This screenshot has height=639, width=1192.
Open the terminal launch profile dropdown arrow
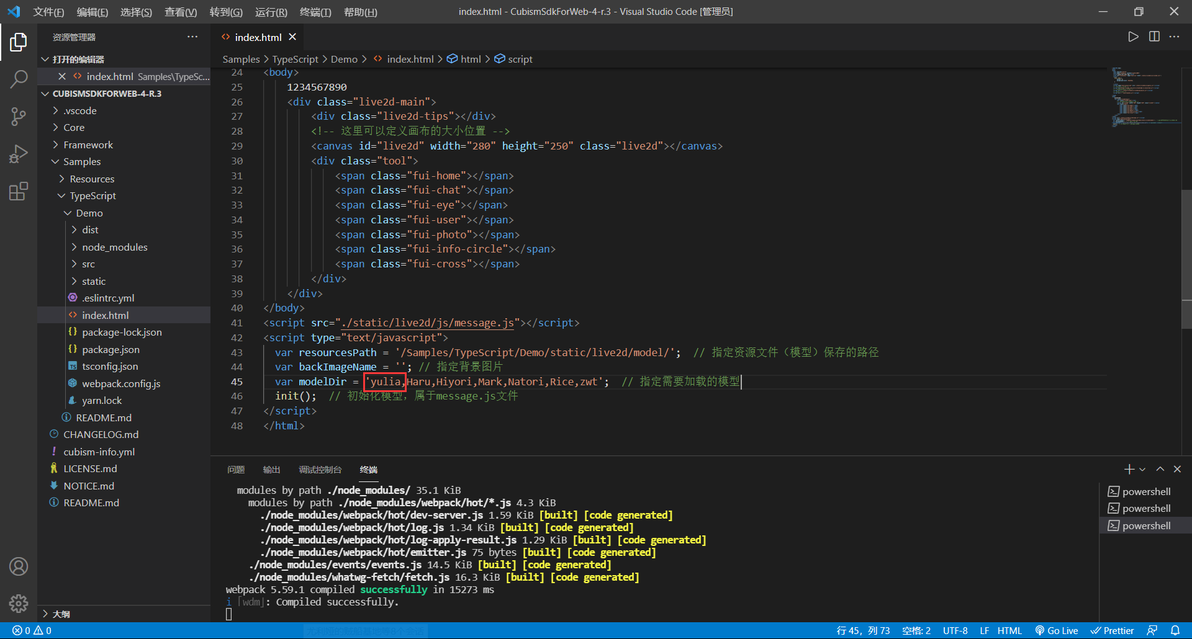pyautogui.click(x=1142, y=470)
